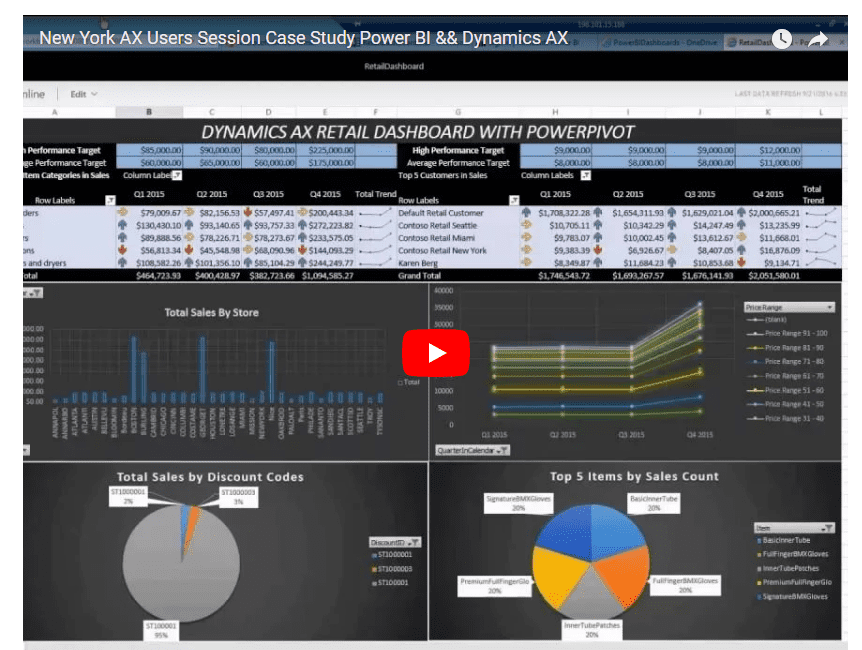Select column B header

point(149,112)
